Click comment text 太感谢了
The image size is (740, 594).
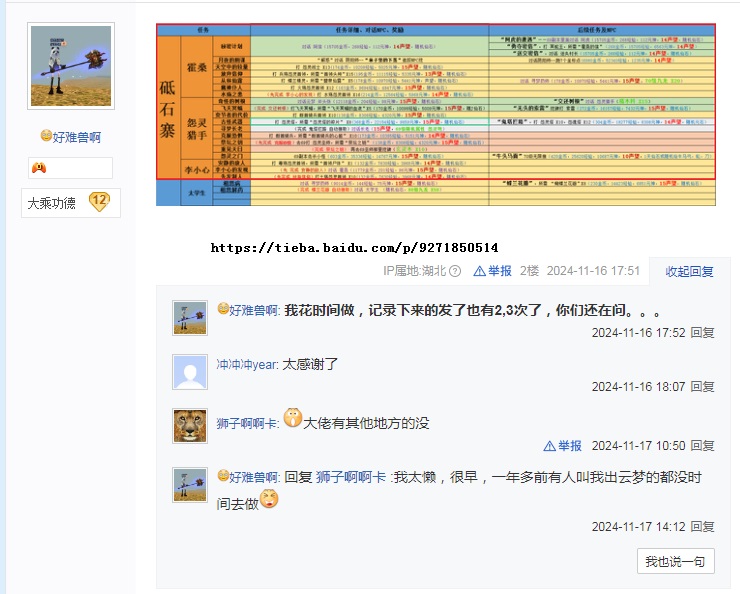click(x=310, y=364)
